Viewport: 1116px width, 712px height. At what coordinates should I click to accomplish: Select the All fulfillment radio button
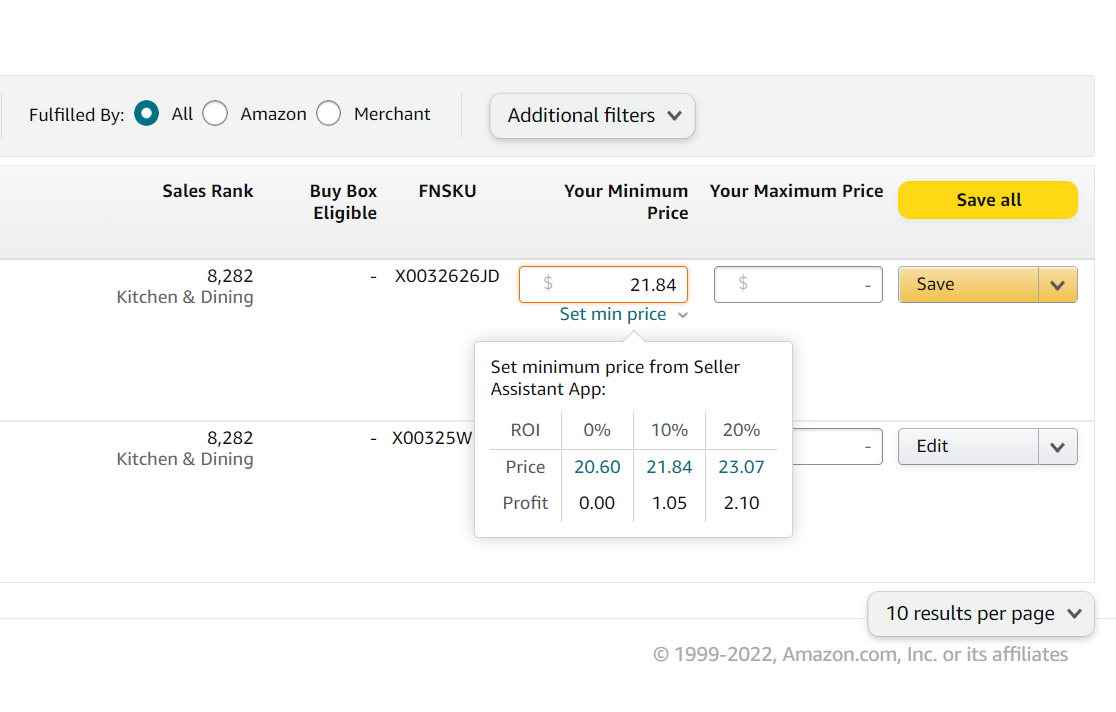146,113
